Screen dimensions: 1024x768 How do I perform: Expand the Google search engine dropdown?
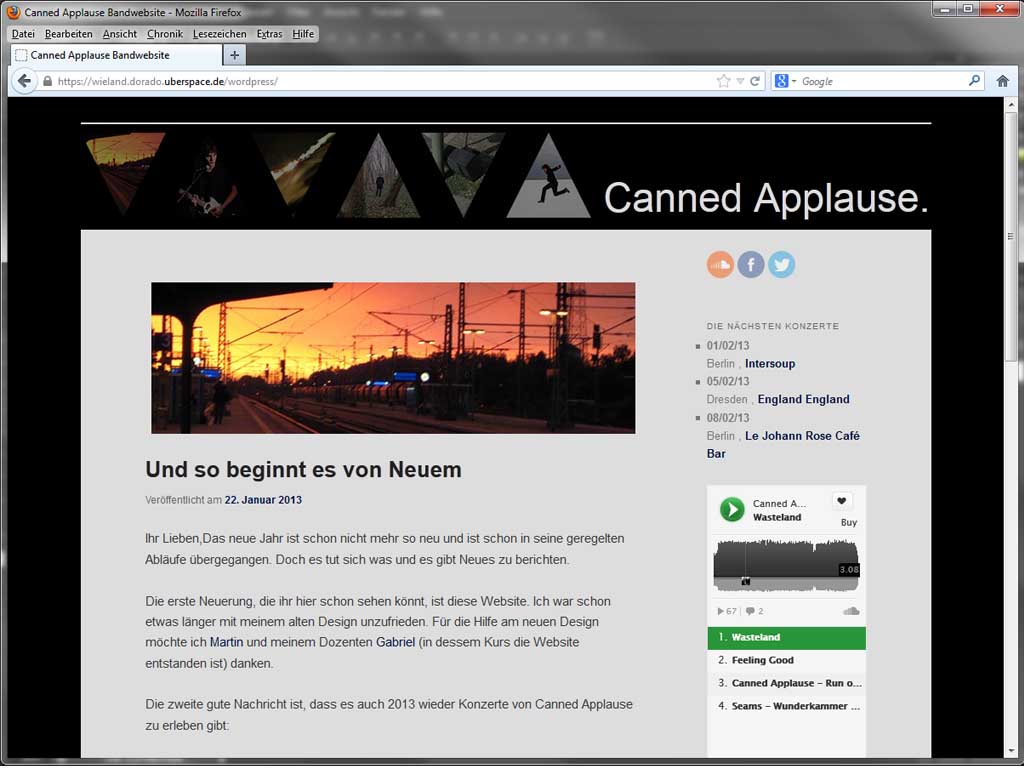tap(785, 81)
